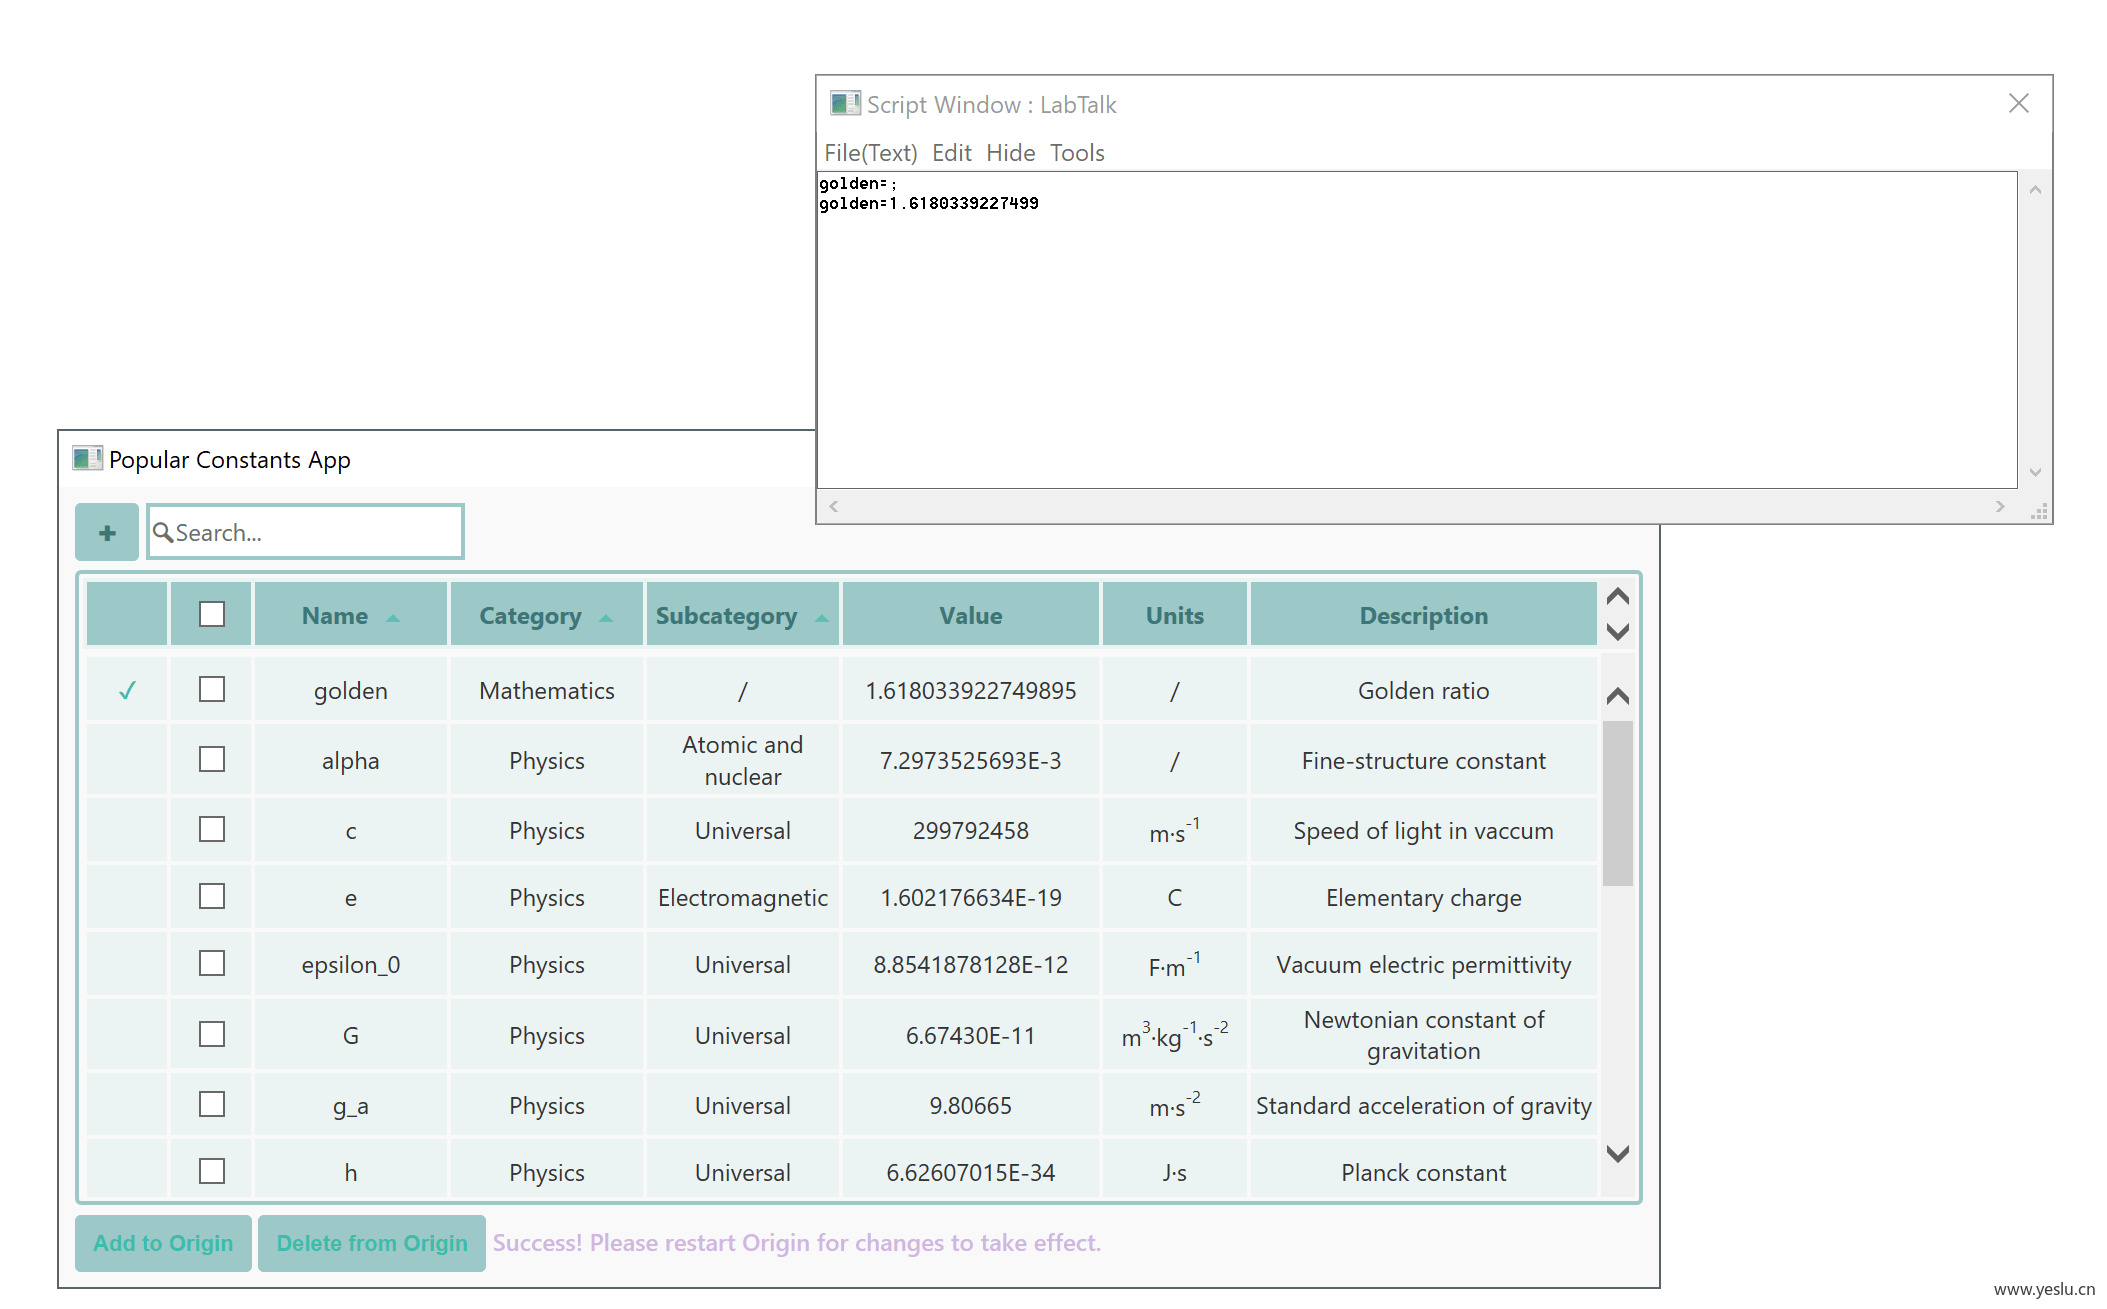Click the value 9.80665
Viewport: 2107px width, 1309px height.
(x=971, y=1105)
